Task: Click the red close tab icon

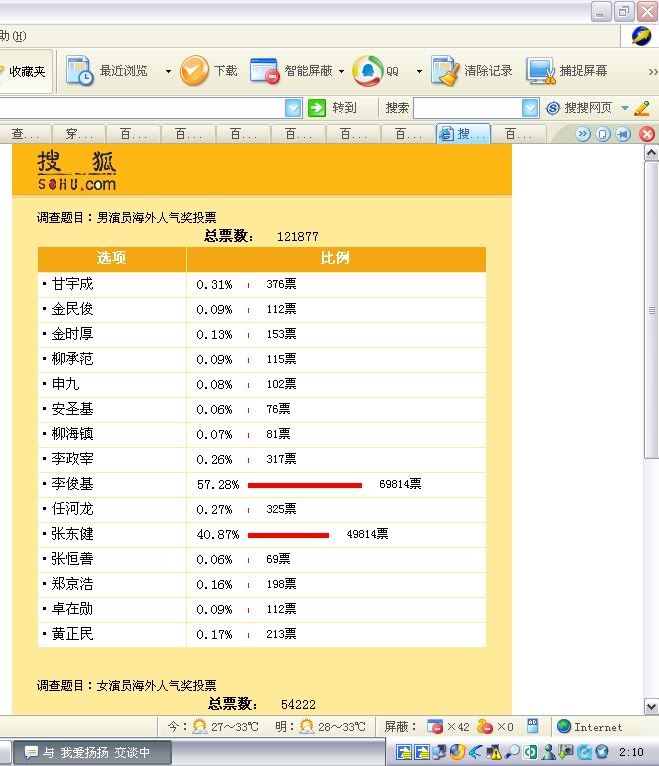Action: [x=647, y=134]
